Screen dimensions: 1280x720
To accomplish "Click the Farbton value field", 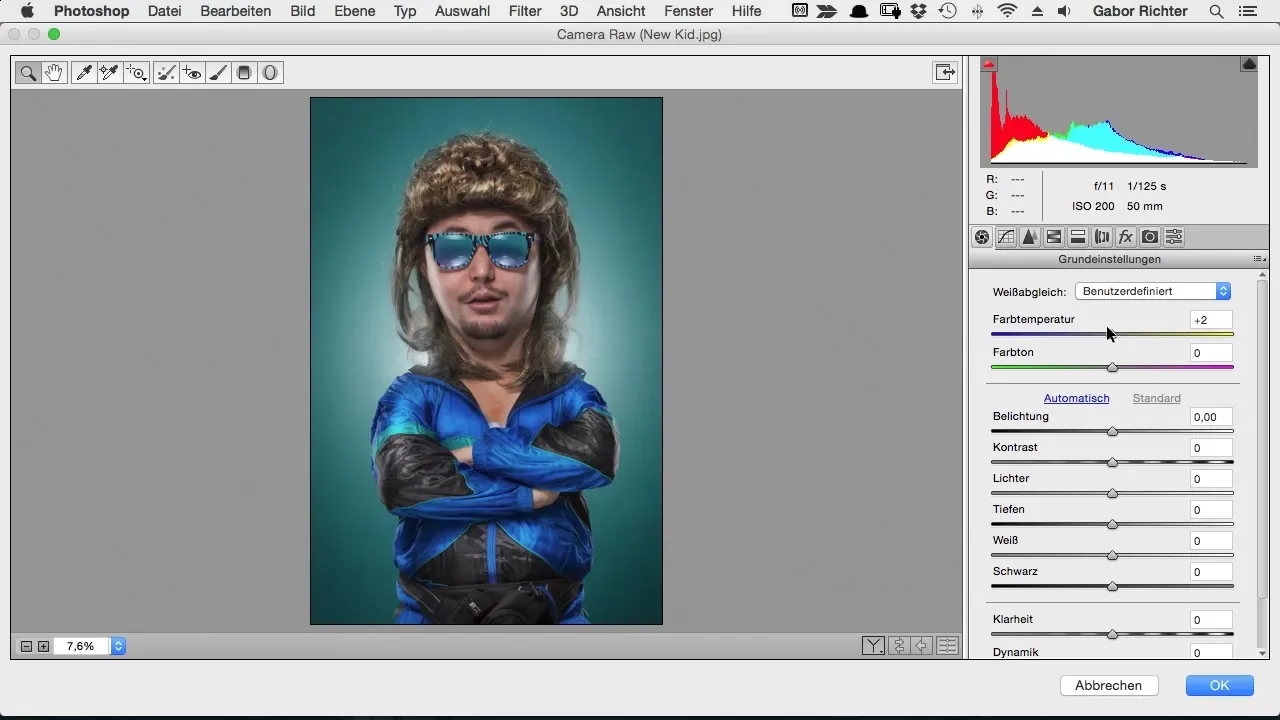I will (1211, 353).
